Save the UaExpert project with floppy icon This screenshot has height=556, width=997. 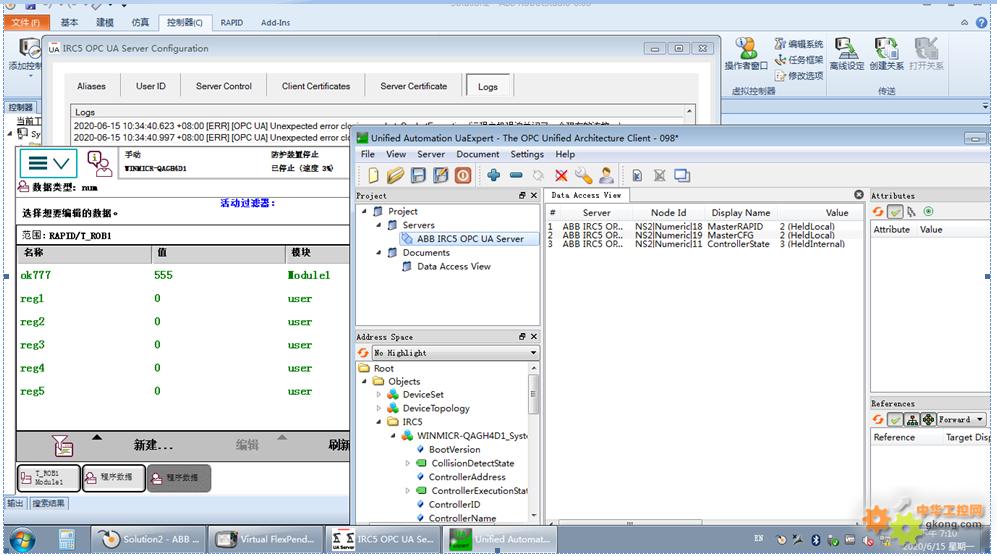pyautogui.click(x=418, y=175)
